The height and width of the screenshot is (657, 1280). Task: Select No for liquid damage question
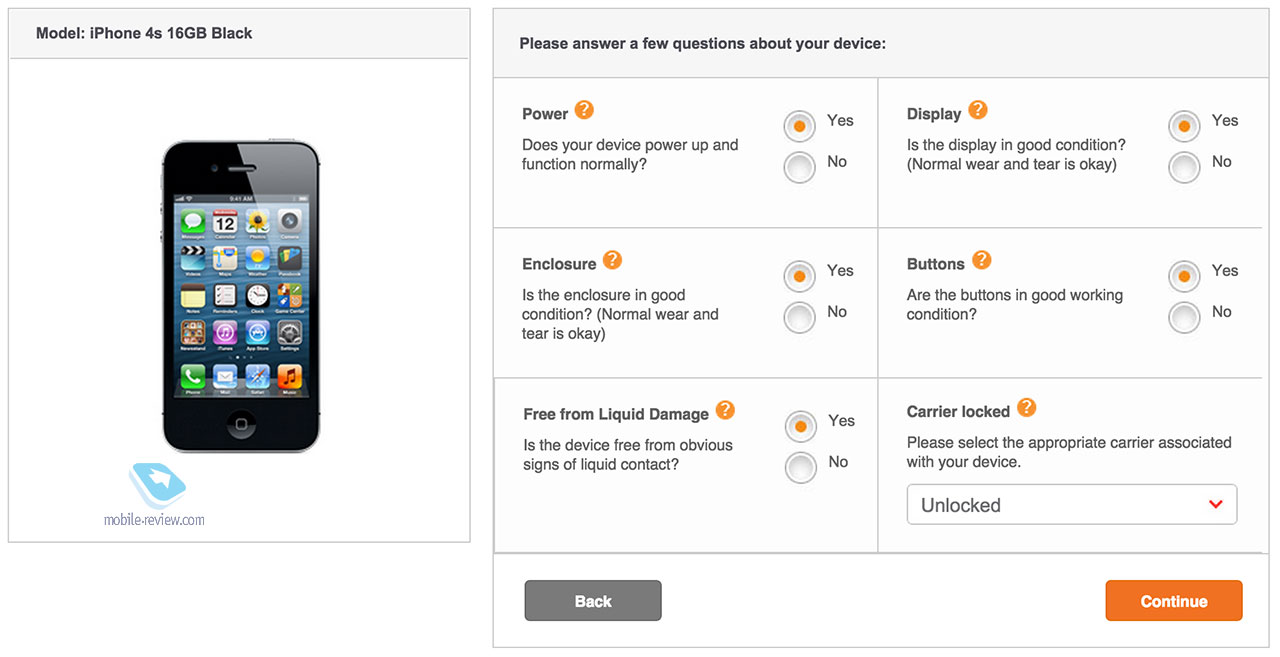[801, 467]
